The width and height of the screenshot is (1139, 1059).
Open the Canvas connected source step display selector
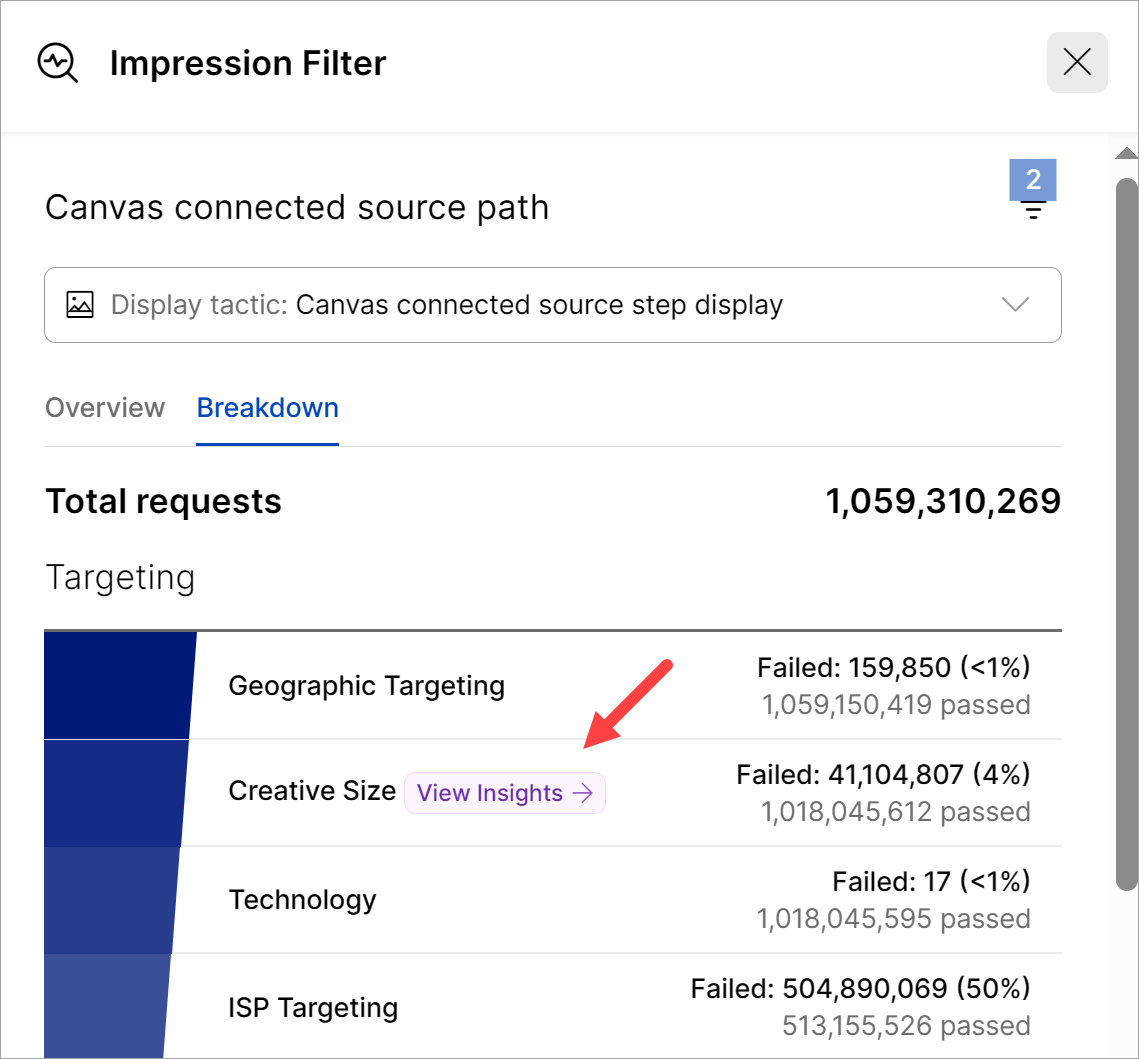540,305
